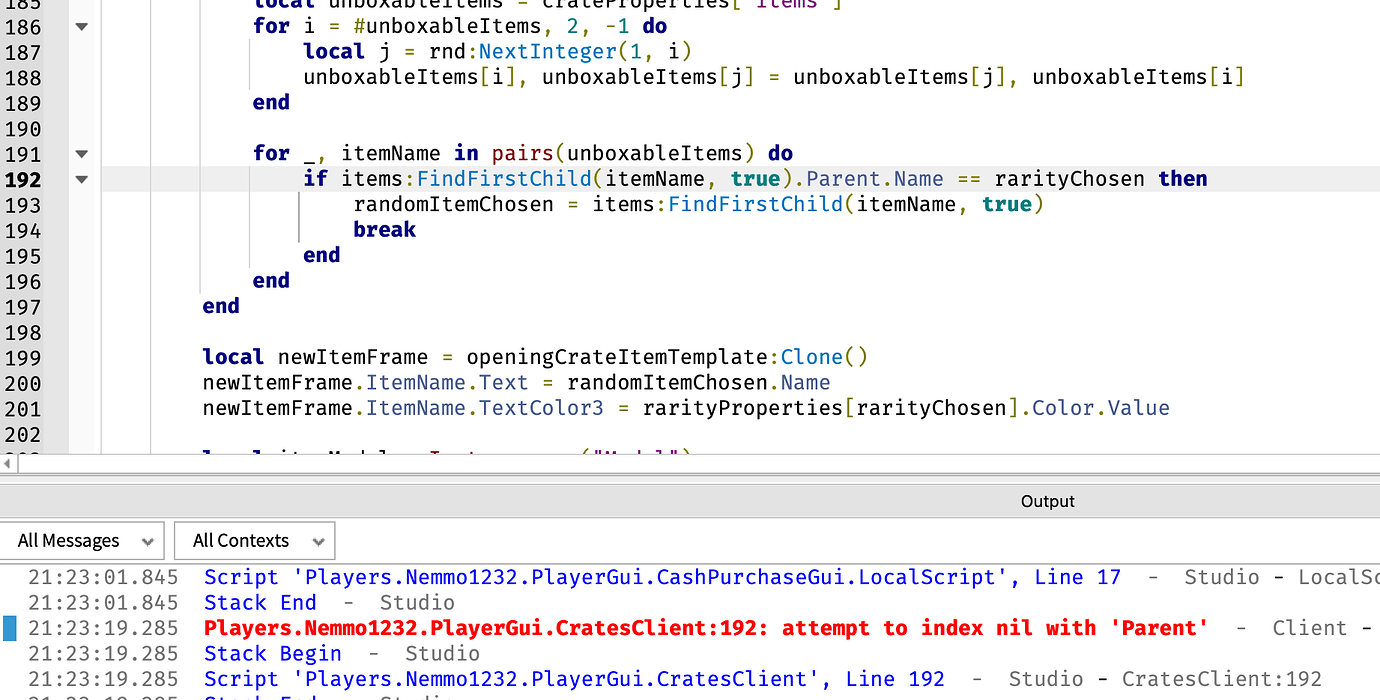Place cursor on the break keyword at line 194
This screenshot has width=1380, height=700.
[384, 229]
